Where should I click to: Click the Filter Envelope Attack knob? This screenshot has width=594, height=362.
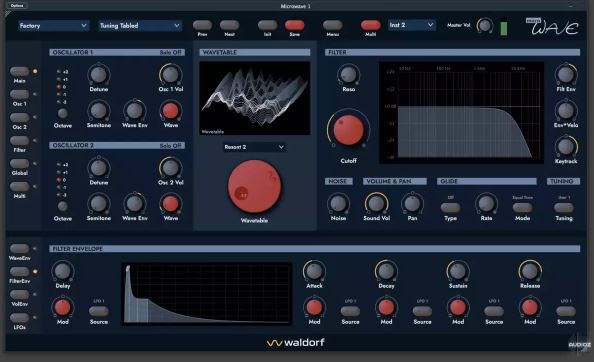pos(314,271)
